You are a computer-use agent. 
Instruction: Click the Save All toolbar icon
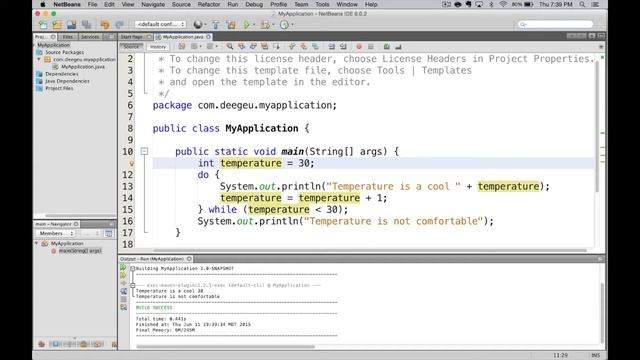(86, 24)
